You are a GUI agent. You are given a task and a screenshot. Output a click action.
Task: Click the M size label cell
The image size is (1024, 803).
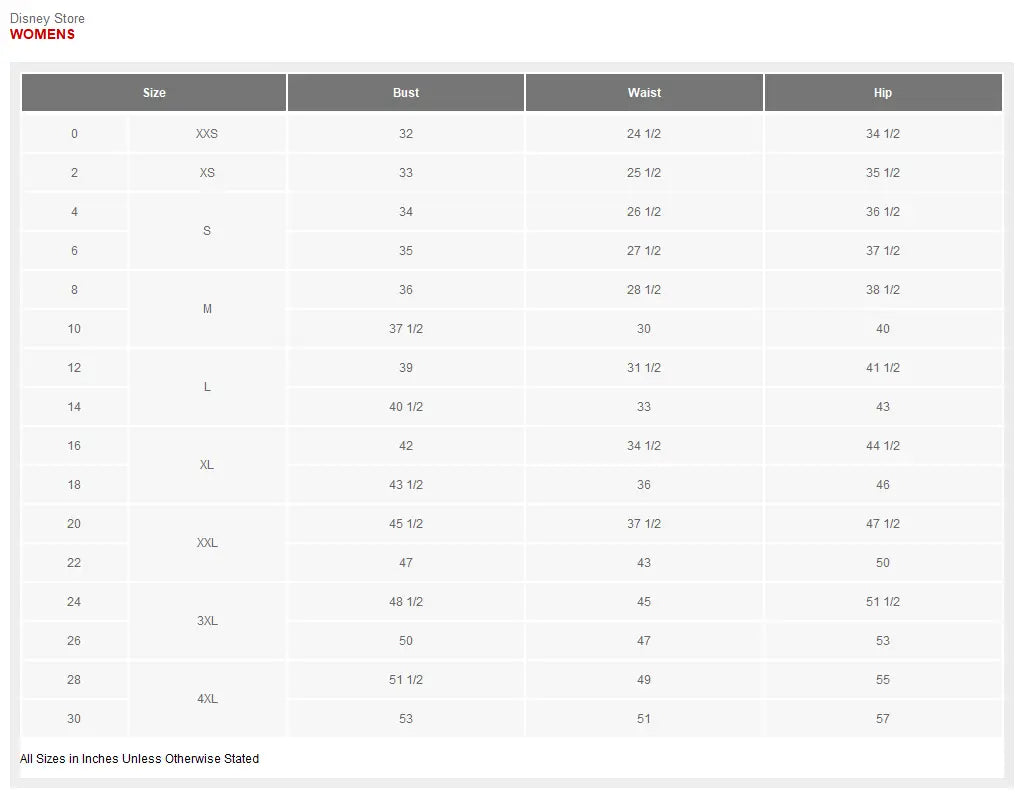207,309
